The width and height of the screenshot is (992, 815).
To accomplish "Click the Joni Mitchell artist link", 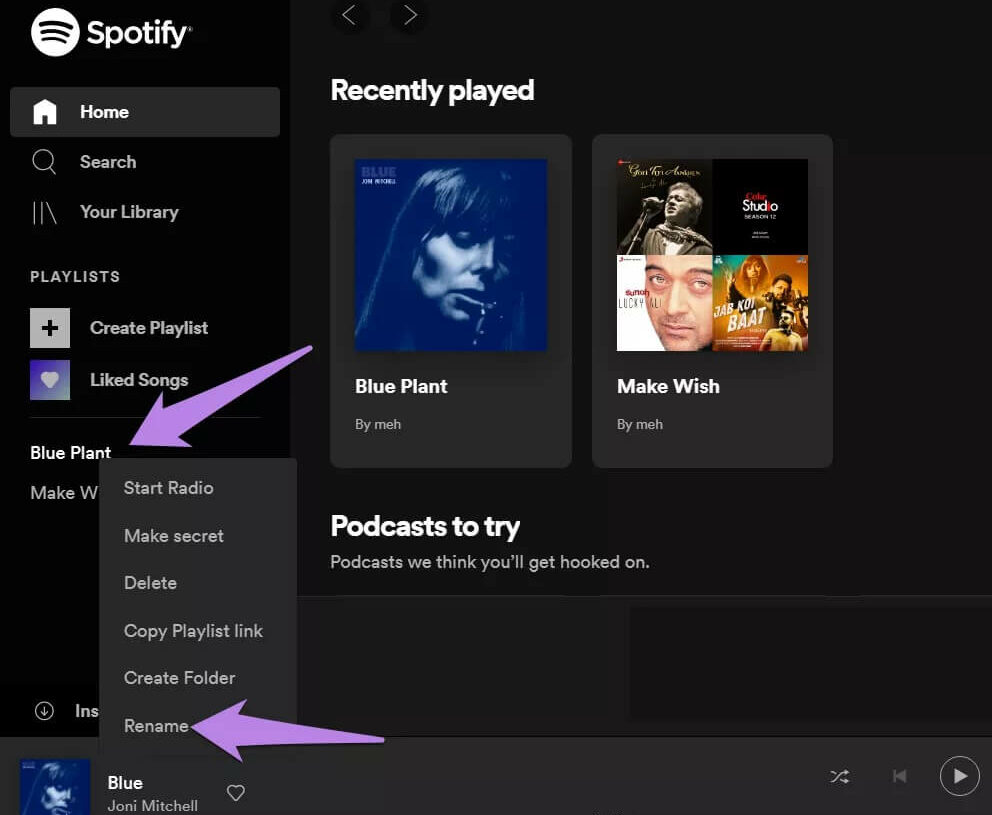I will point(152,805).
